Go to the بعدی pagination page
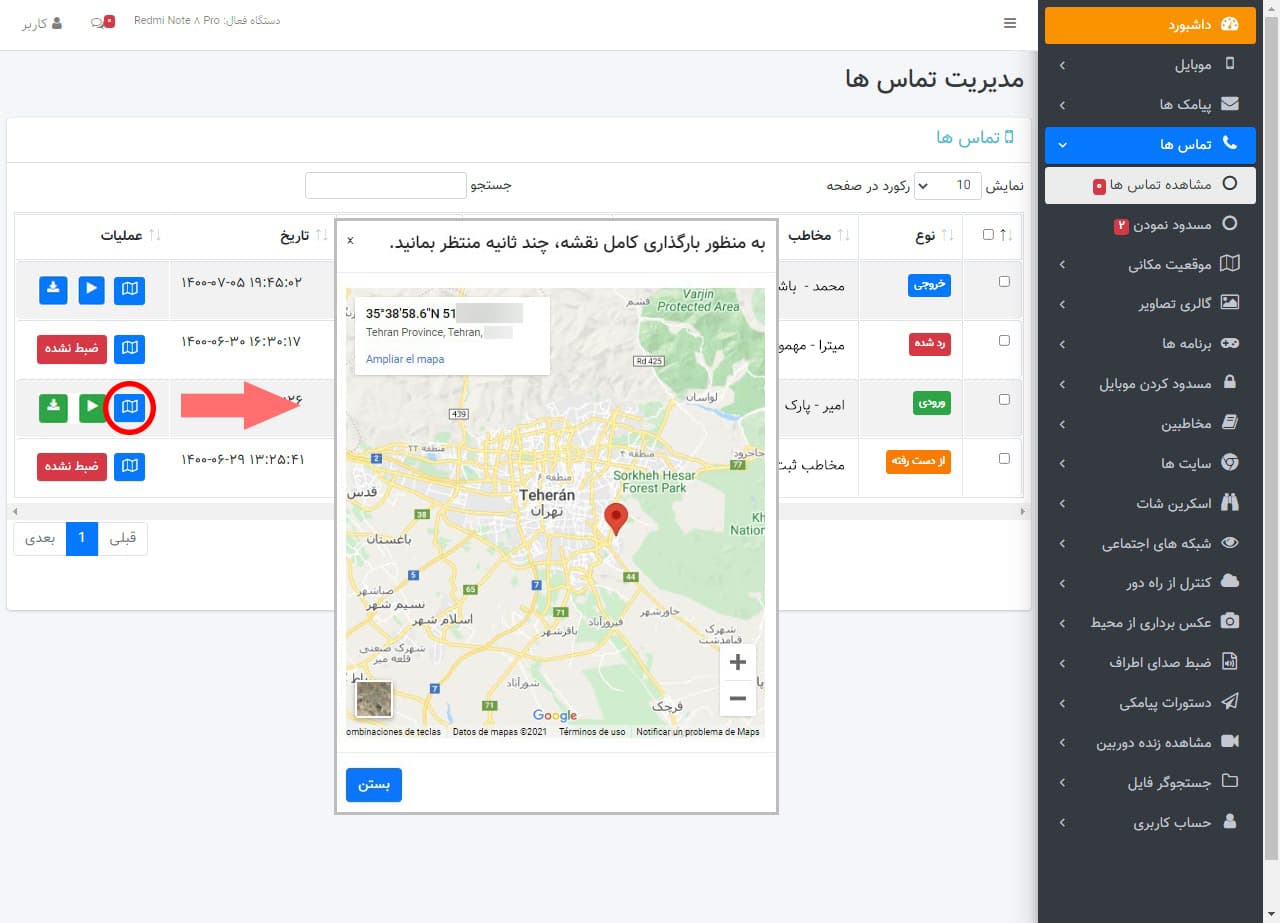Screen dimensions: 1280x923 (40, 538)
